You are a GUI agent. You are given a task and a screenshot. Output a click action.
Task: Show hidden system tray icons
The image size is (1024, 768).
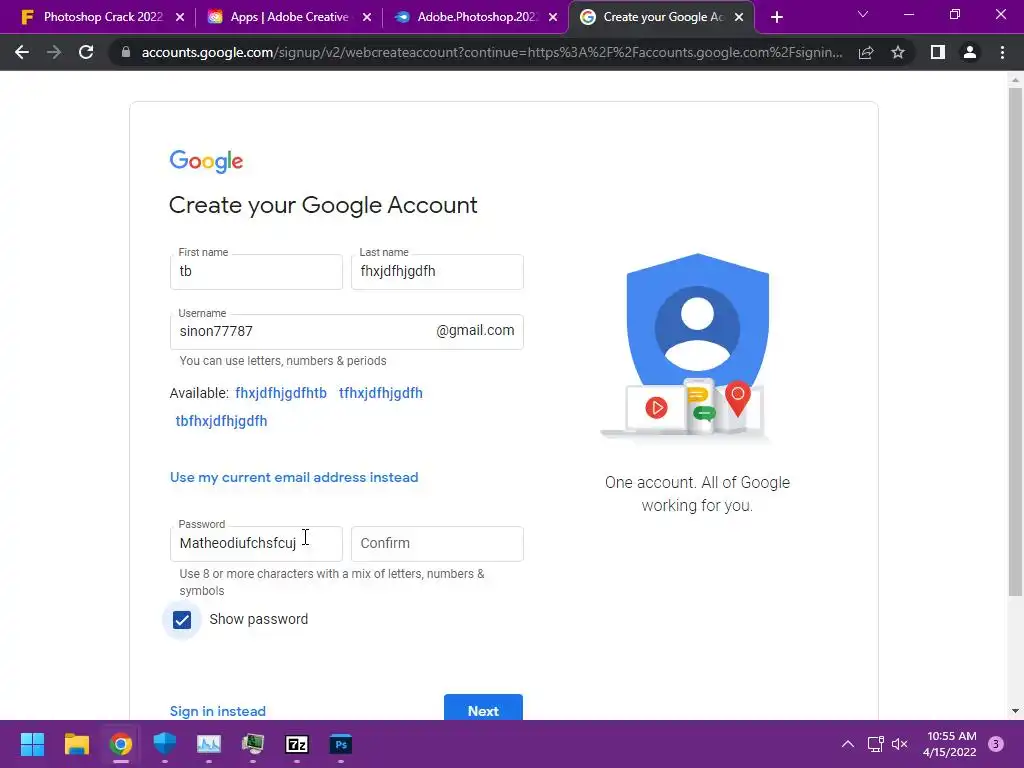click(848, 744)
